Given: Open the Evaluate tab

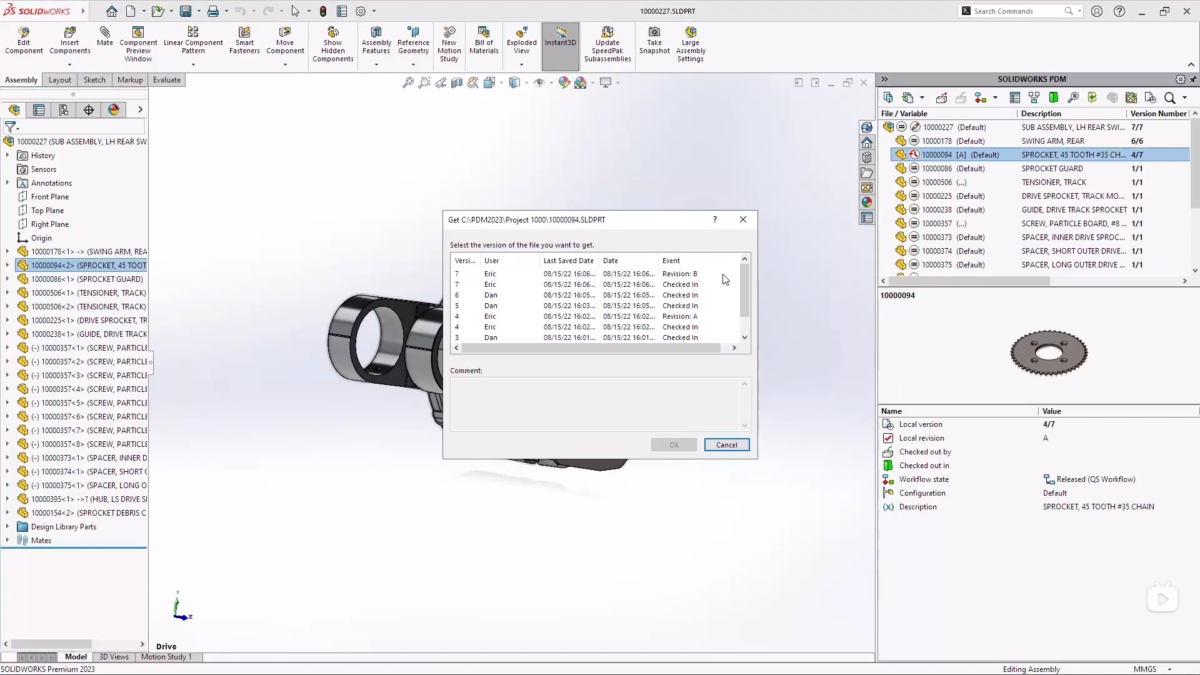Looking at the screenshot, I should [167, 80].
